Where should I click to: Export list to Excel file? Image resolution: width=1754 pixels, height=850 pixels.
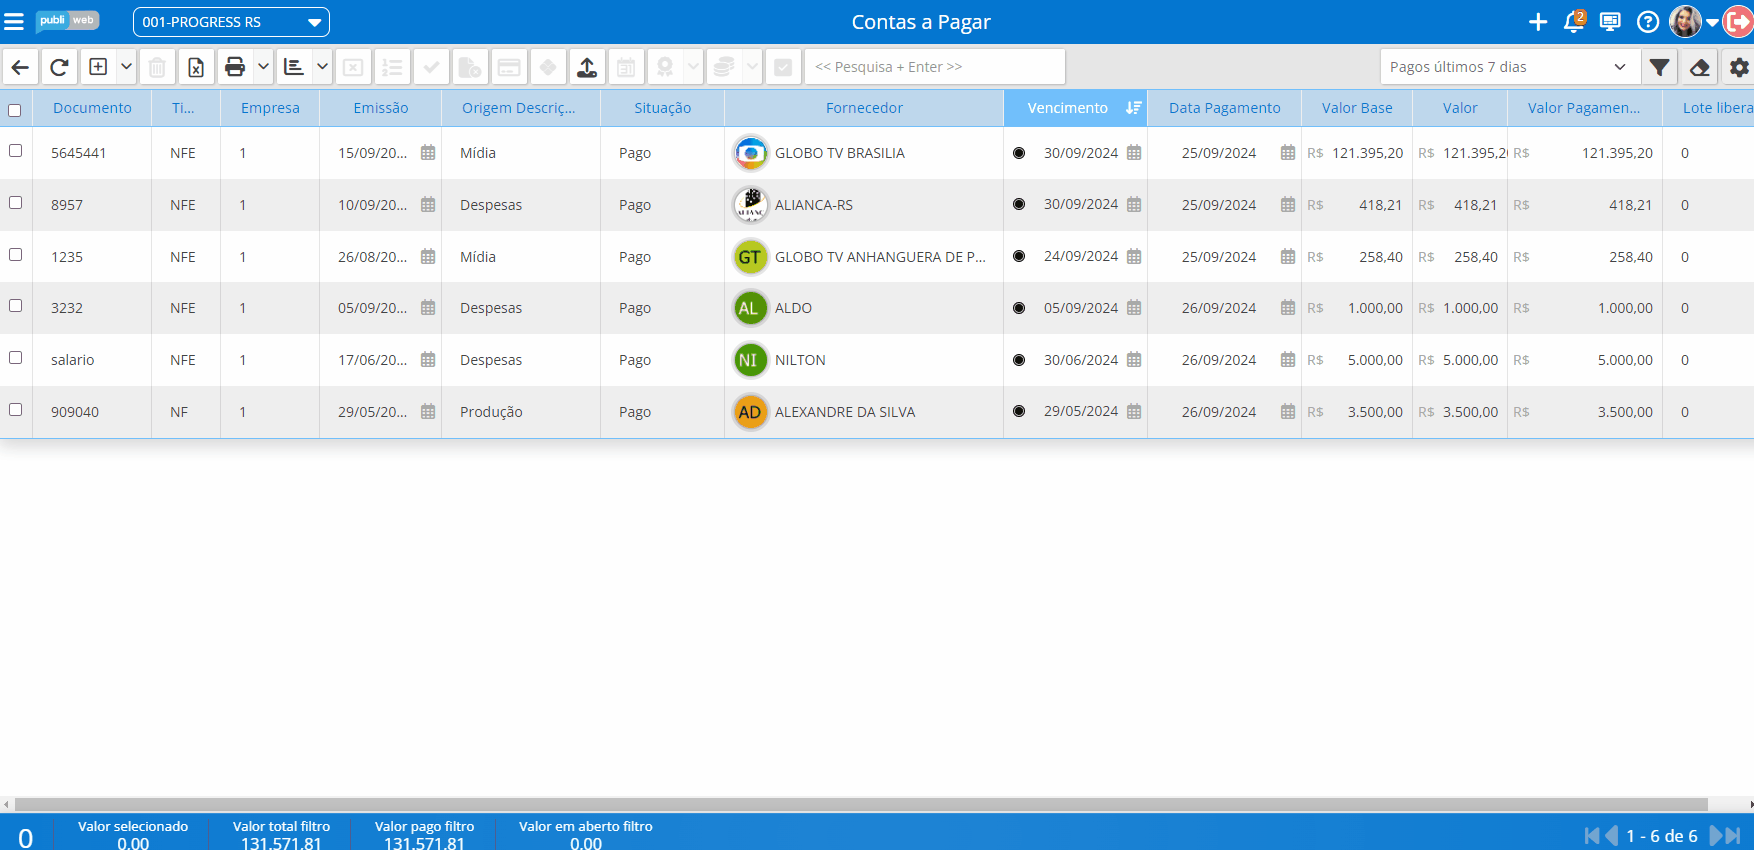(x=196, y=67)
